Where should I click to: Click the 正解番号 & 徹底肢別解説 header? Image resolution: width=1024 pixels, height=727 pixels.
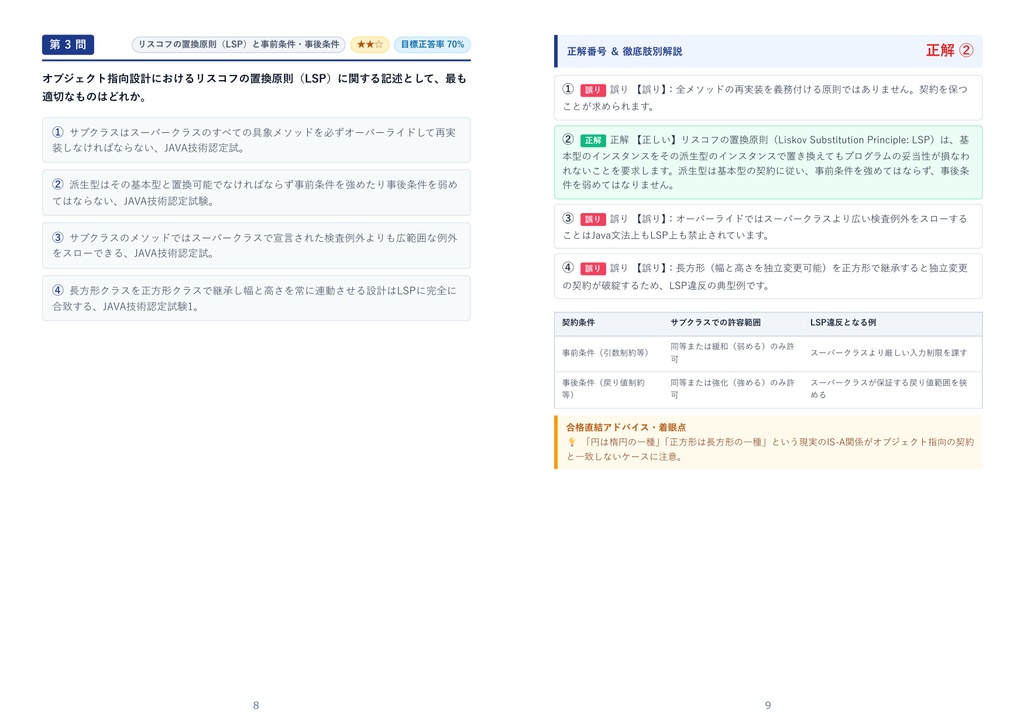point(624,52)
